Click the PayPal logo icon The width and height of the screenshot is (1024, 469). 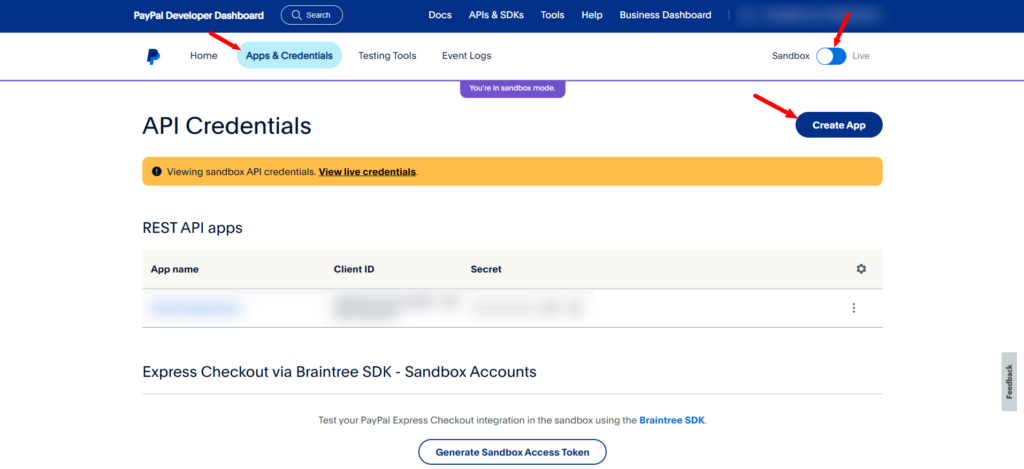(153, 56)
